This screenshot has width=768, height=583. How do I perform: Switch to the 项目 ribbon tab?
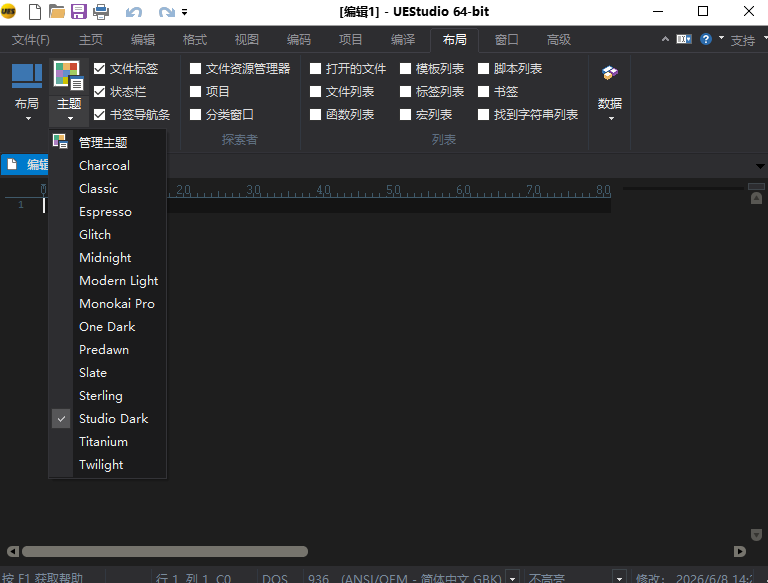click(x=351, y=40)
